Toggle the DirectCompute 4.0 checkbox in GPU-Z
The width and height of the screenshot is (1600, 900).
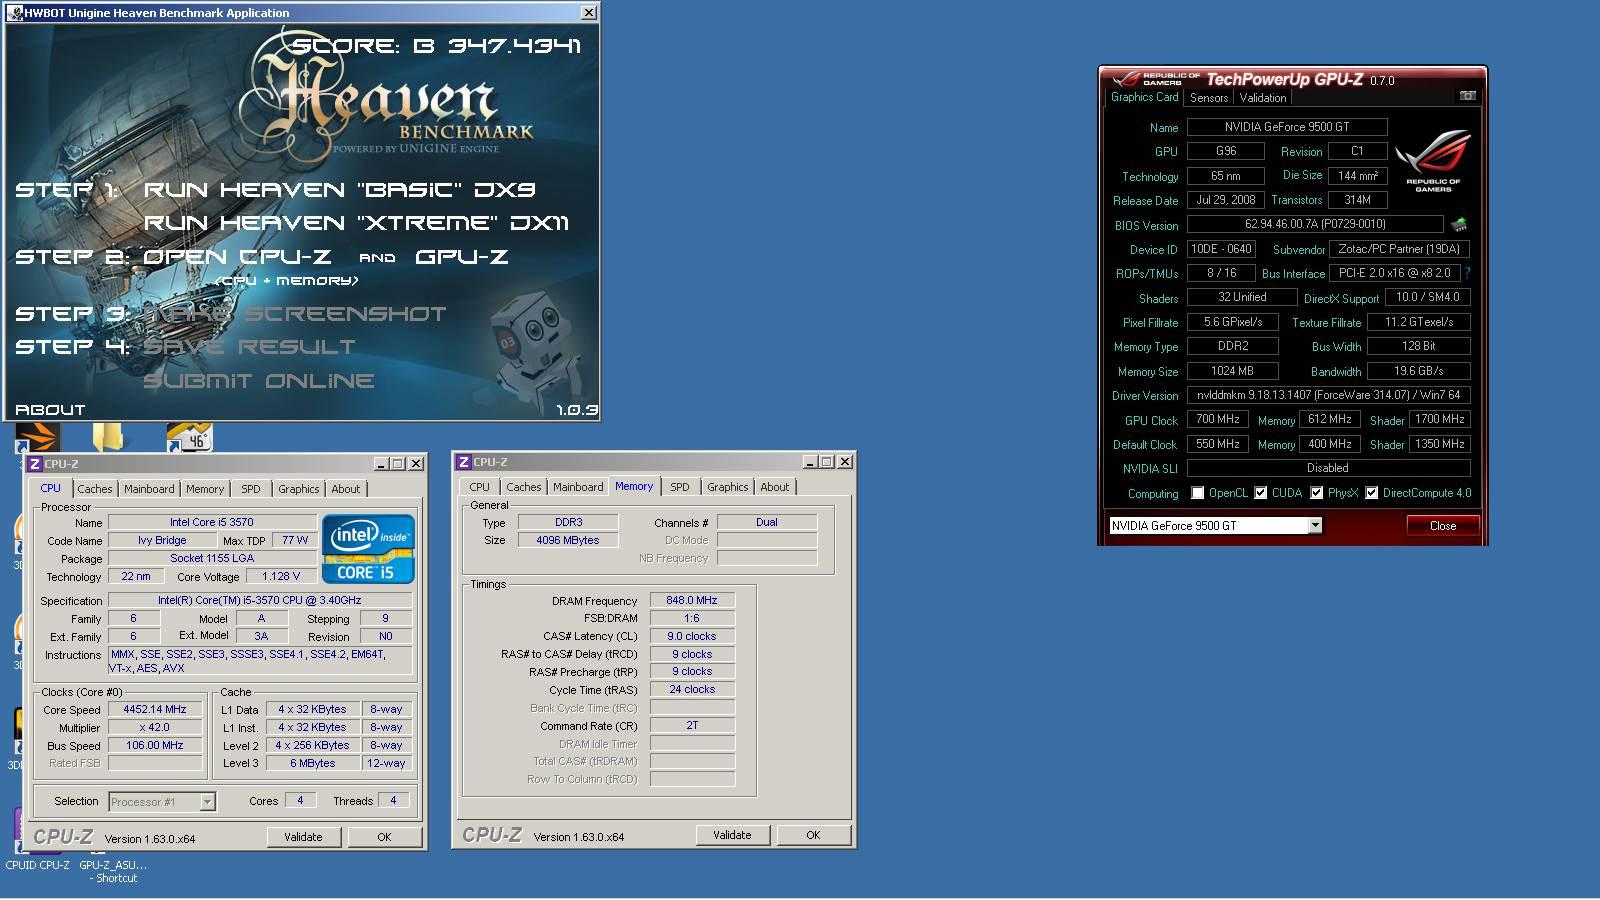[x=1372, y=493]
